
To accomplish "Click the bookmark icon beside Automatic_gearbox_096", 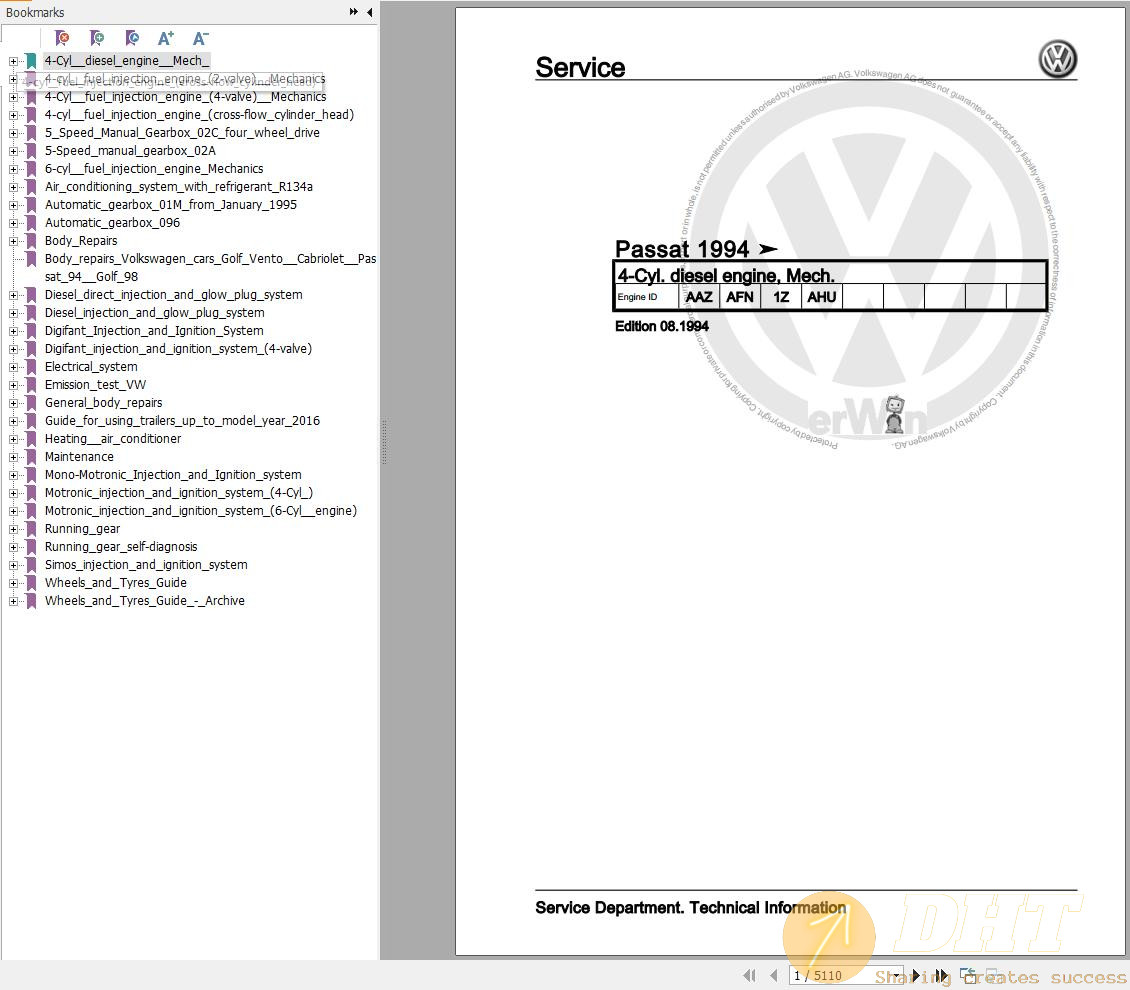I will pos(31,223).
